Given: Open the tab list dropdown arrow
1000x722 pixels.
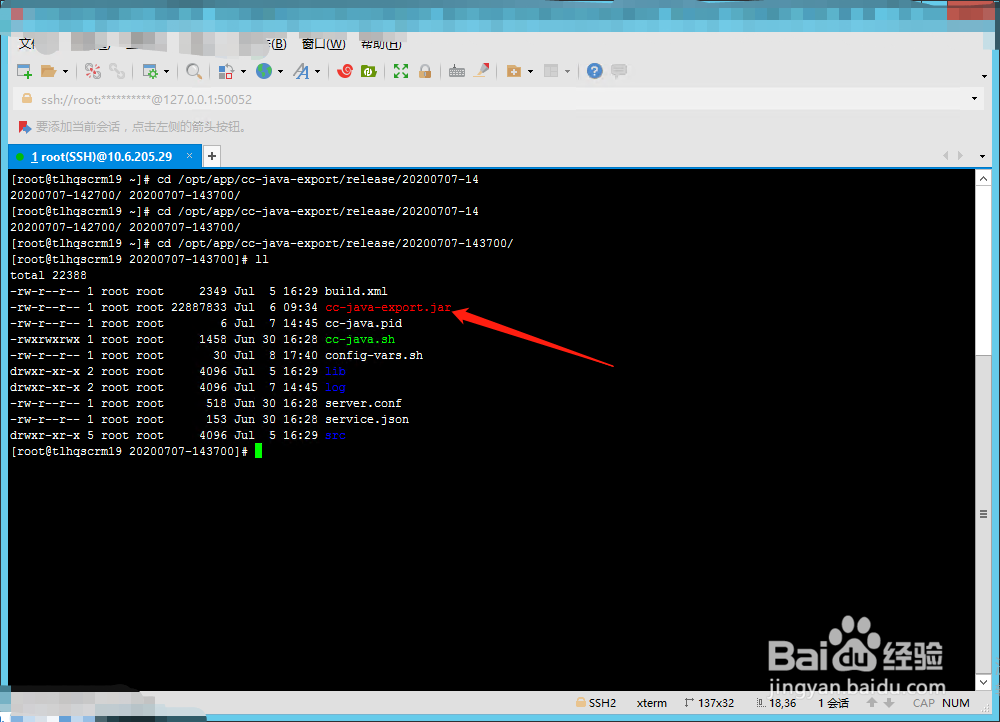Looking at the screenshot, I should click(x=982, y=156).
